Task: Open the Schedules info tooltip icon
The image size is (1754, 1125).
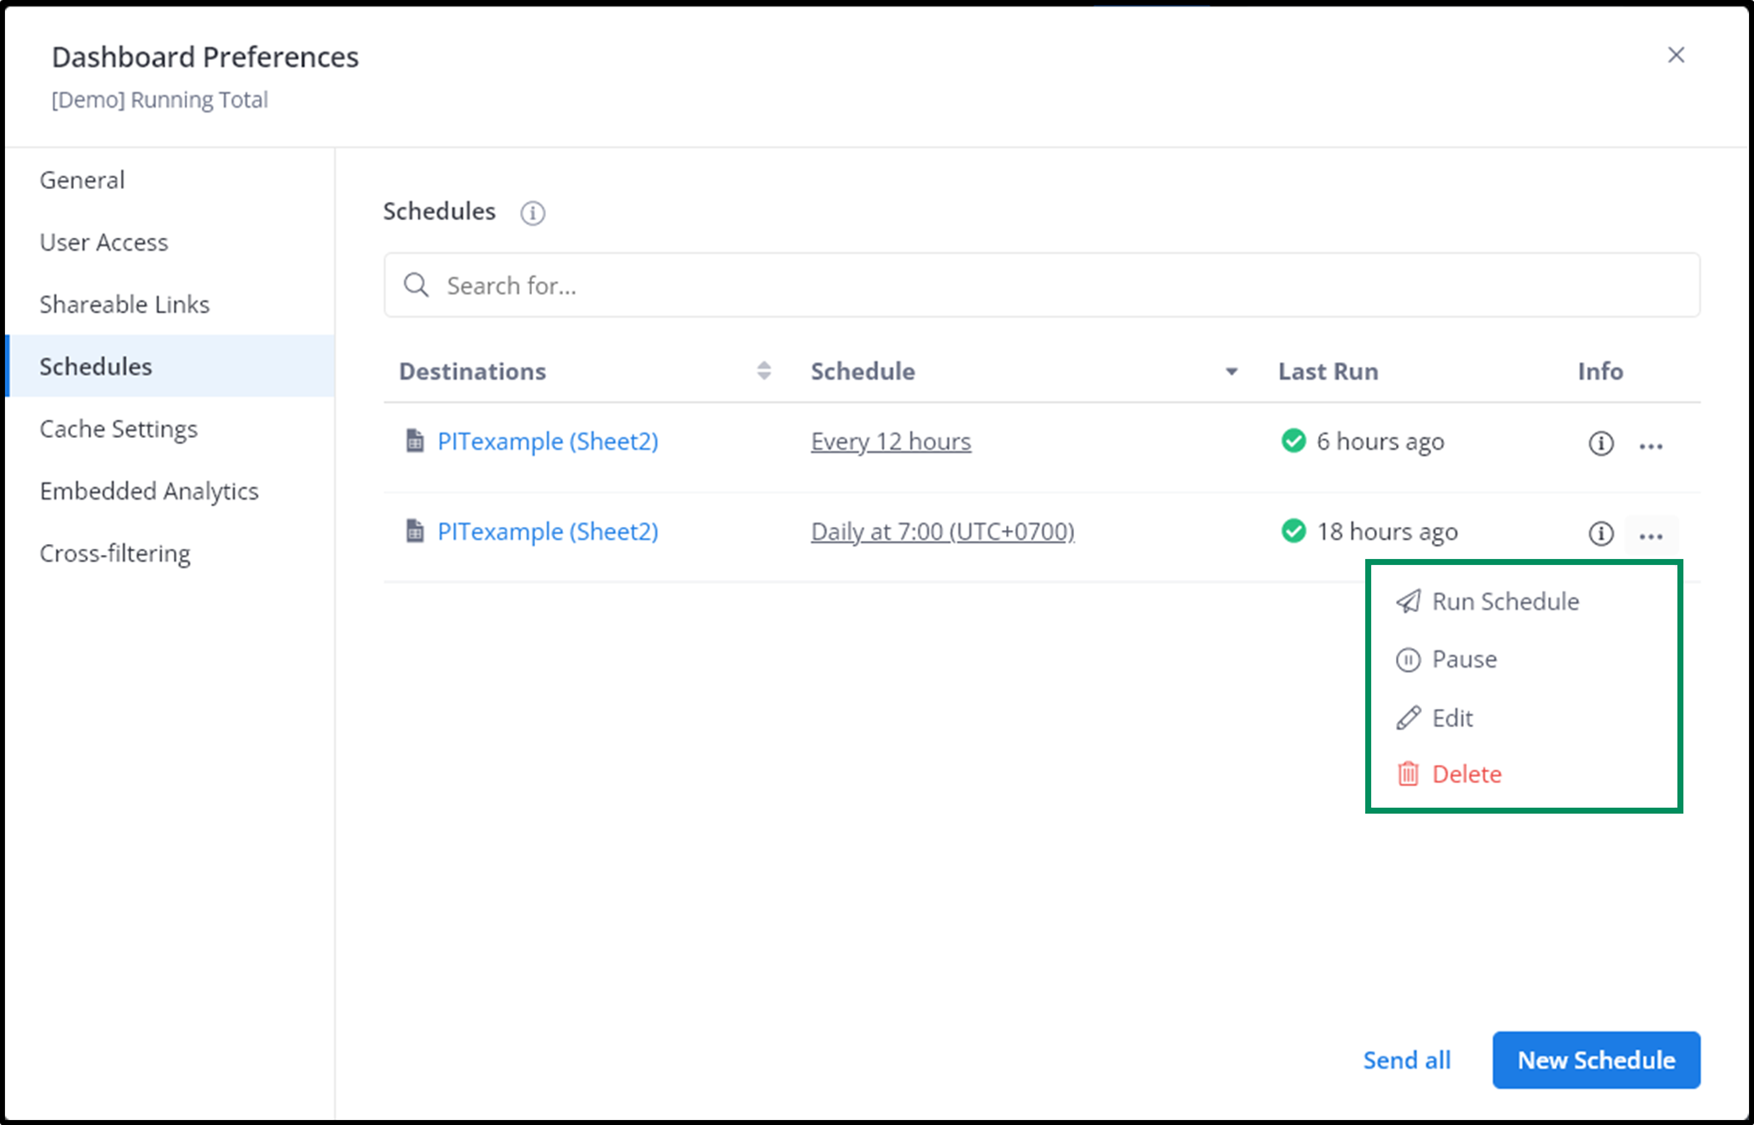Action: tap(533, 213)
